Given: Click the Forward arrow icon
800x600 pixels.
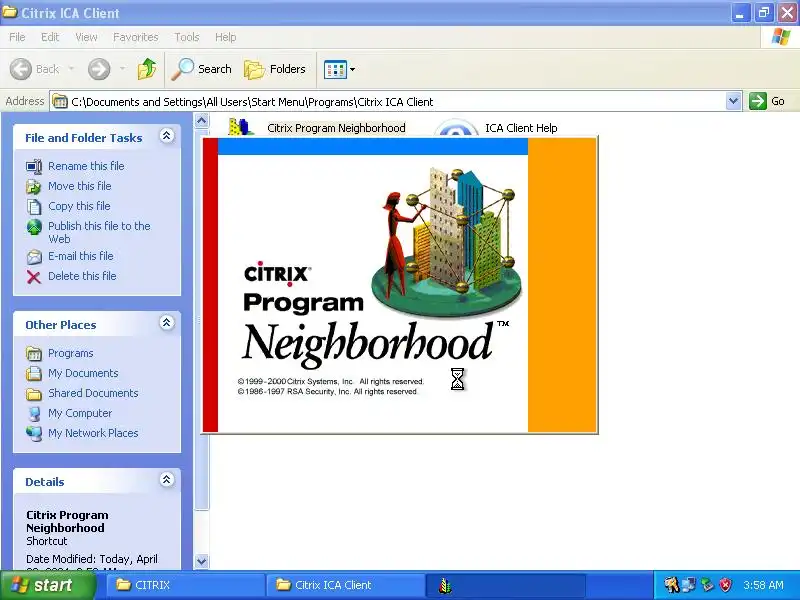Looking at the screenshot, I should coord(99,69).
